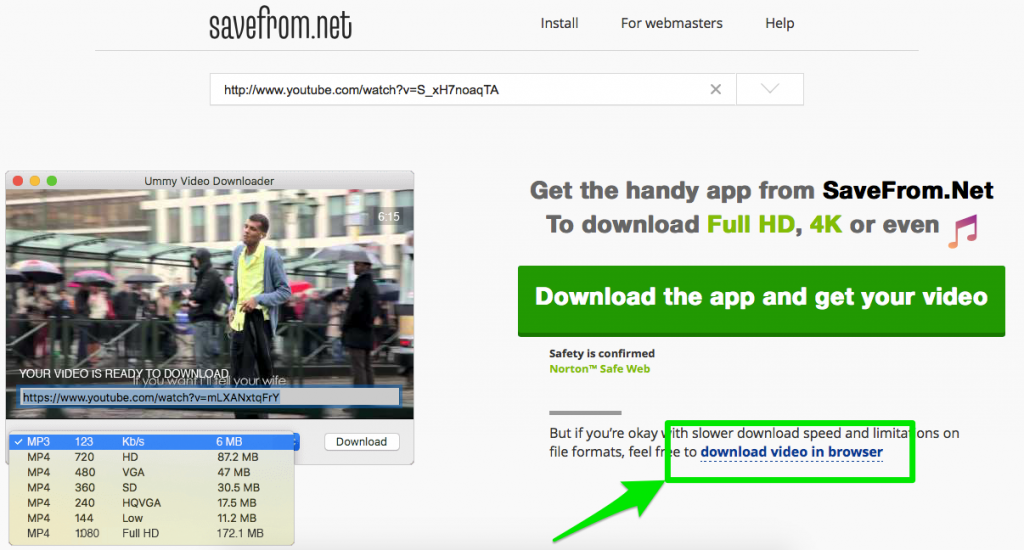Click the green maximize button in Ummy window

pos(52,181)
